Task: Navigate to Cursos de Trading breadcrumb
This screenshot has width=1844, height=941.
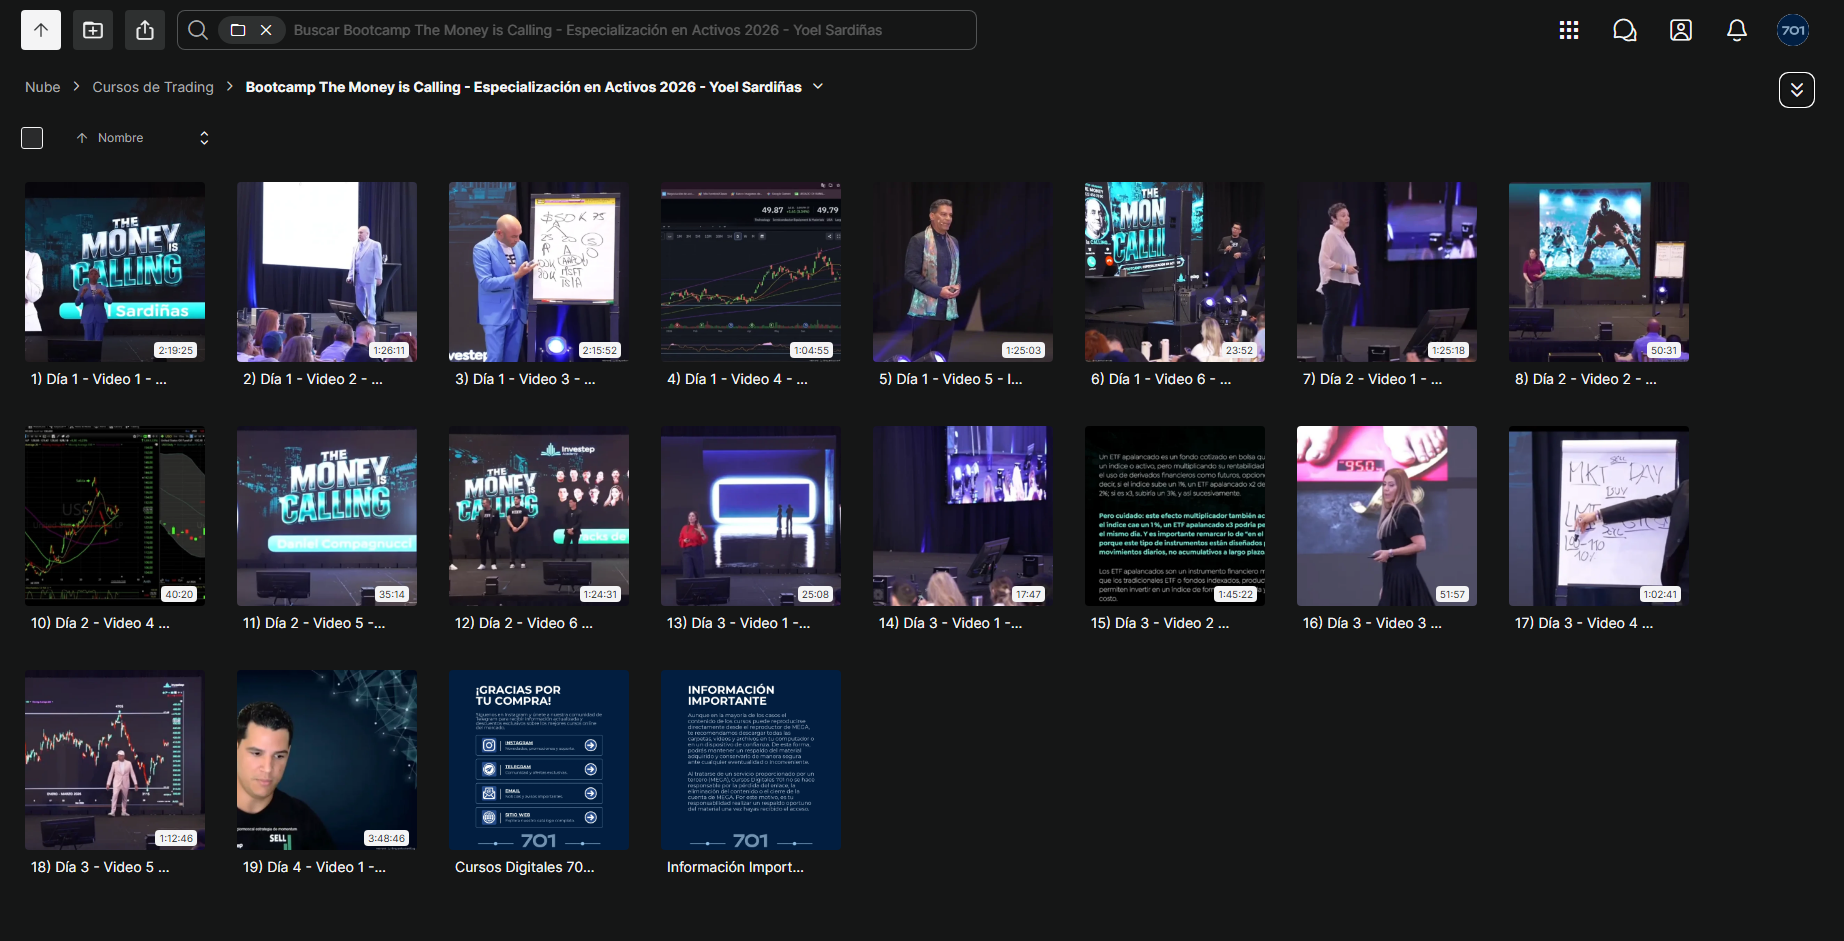Action: [153, 87]
